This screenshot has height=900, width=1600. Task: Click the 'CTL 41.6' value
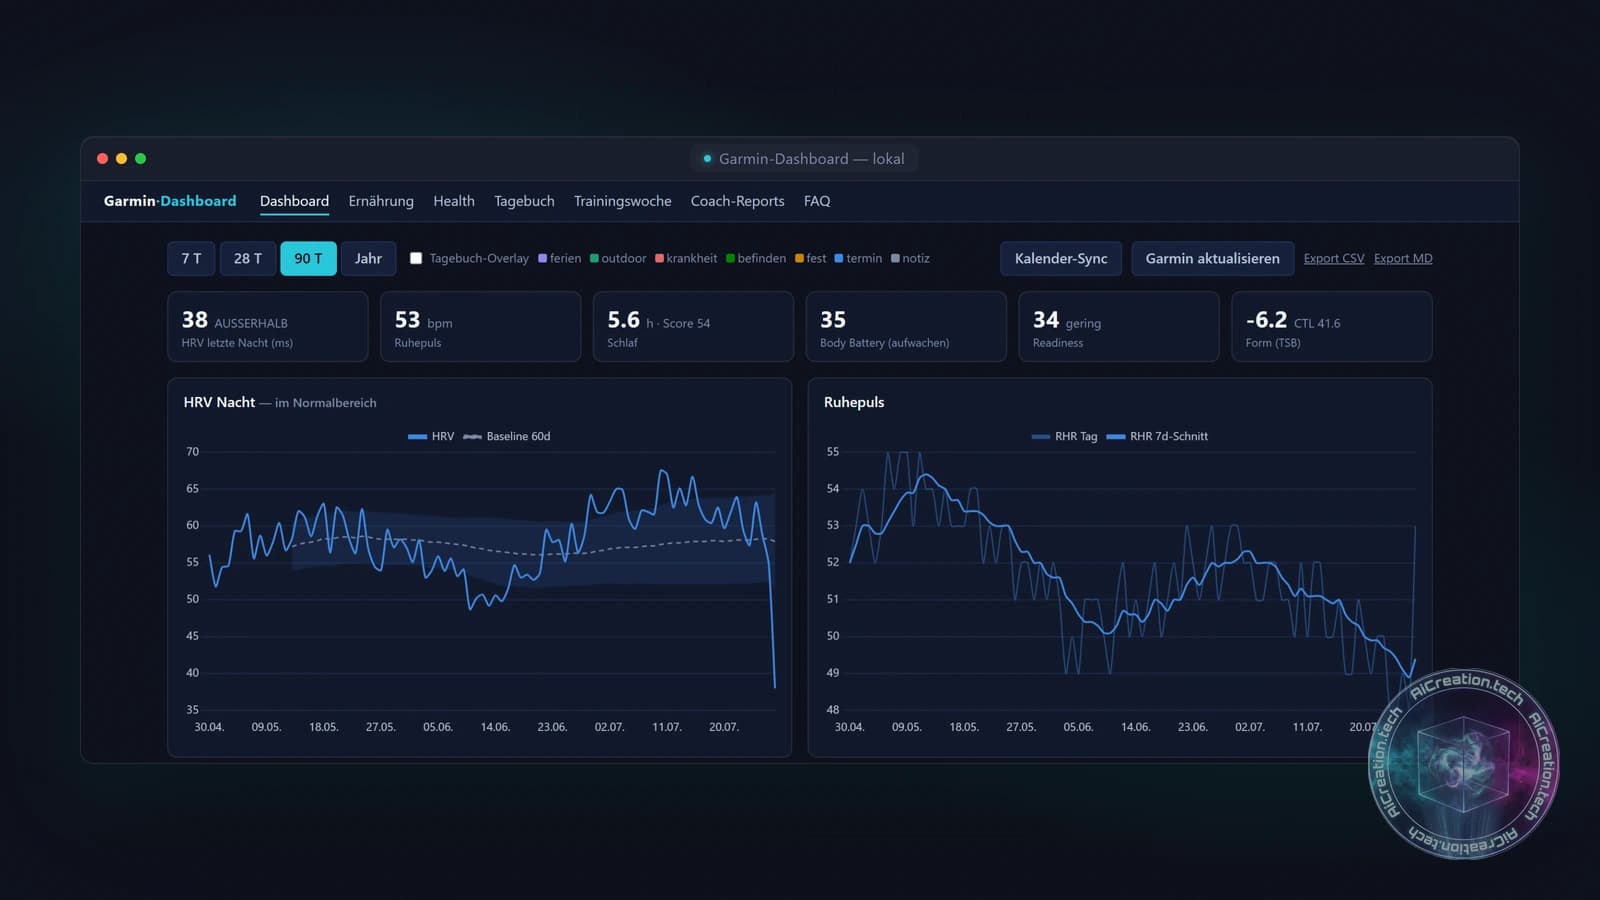pyautogui.click(x=1317, y=323)
